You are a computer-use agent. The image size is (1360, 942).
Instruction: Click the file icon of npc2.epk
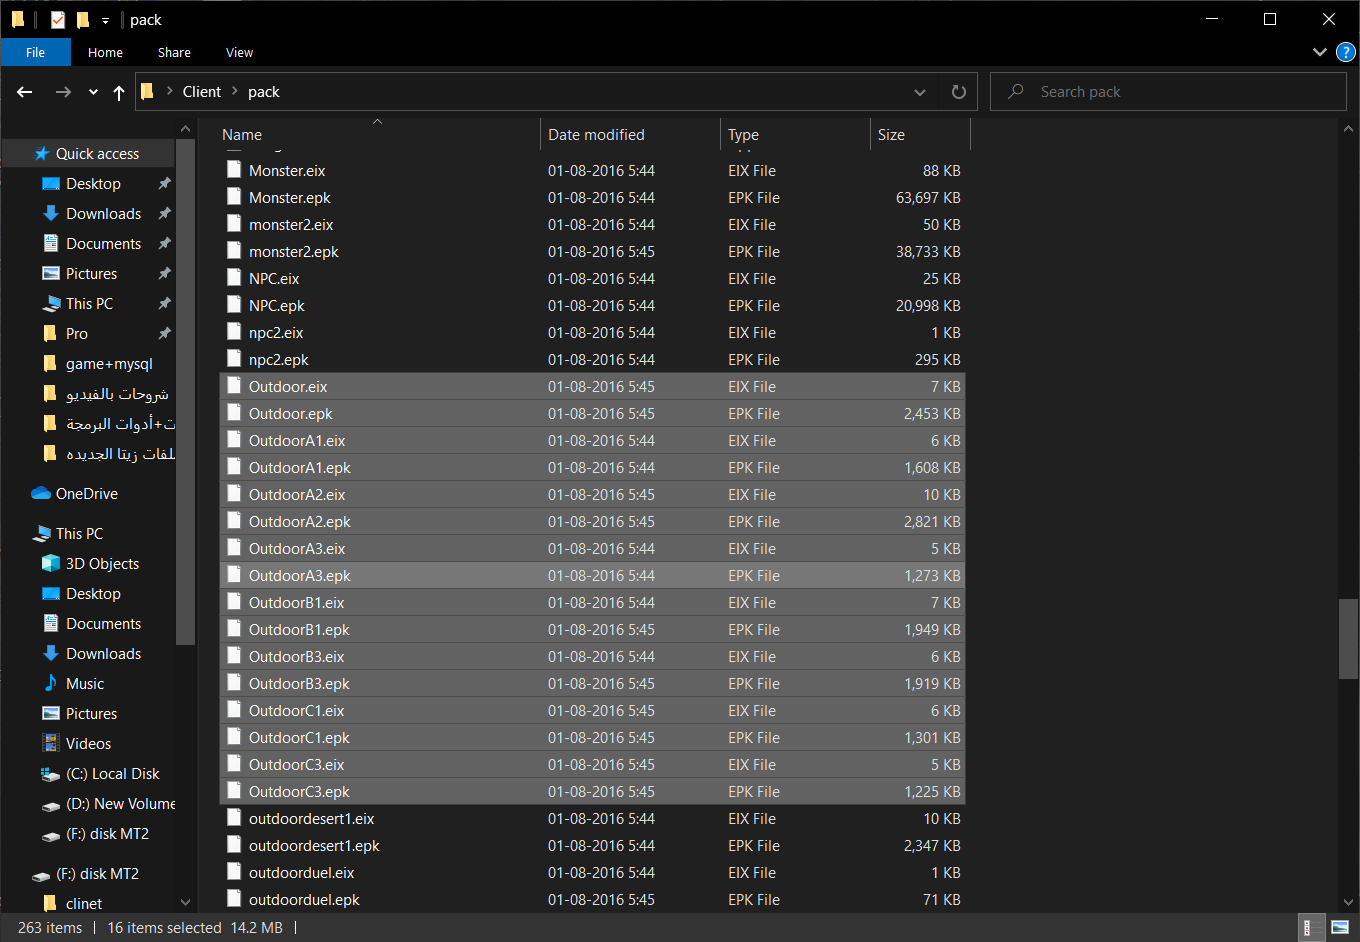234,359
